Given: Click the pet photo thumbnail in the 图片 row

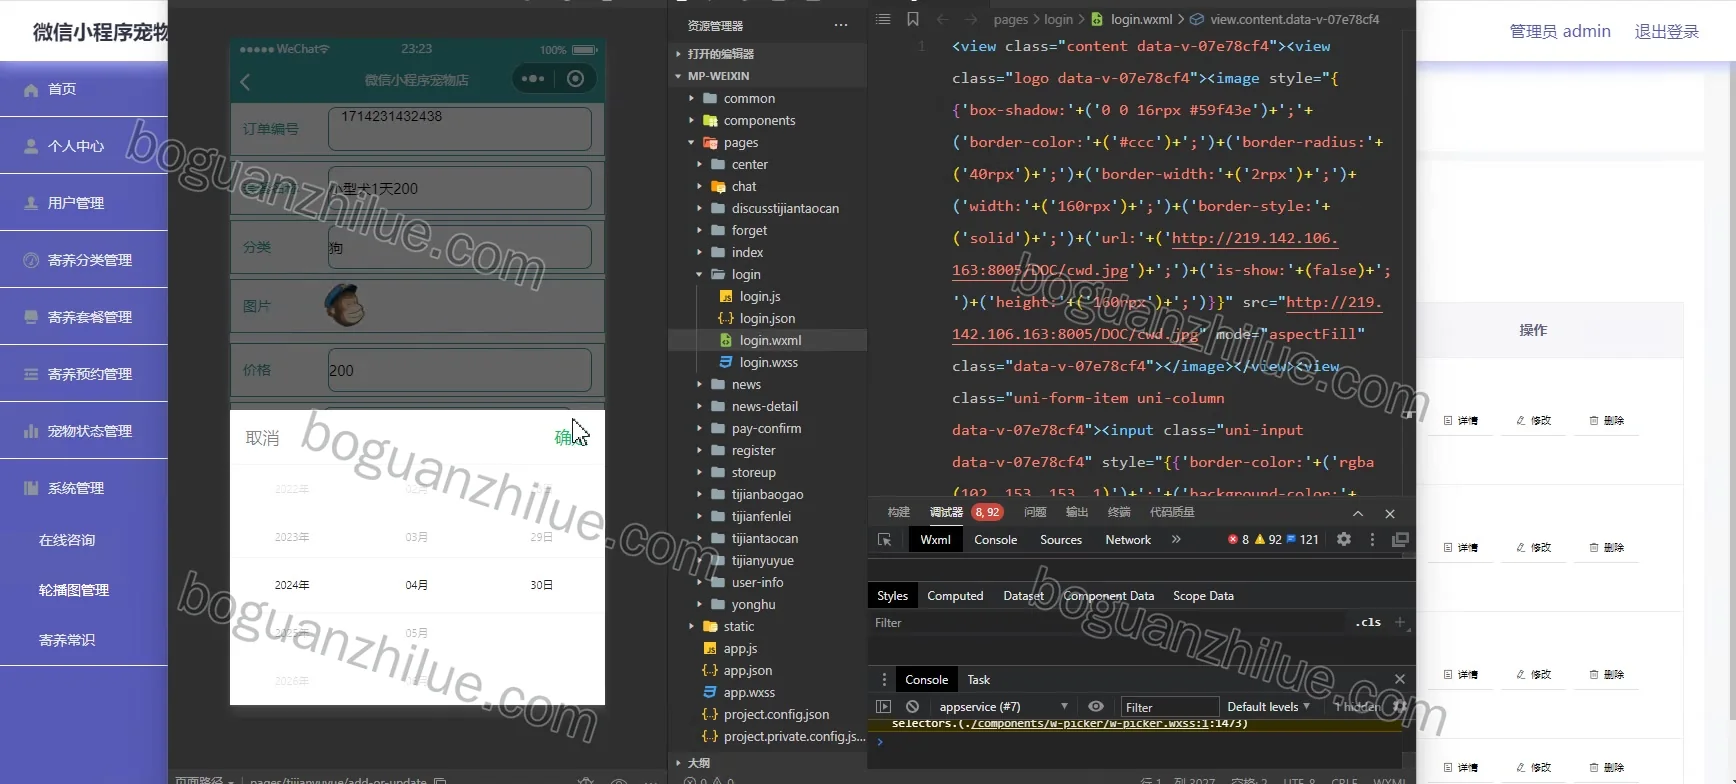Looking at the screenshot, I should point(344,305).
